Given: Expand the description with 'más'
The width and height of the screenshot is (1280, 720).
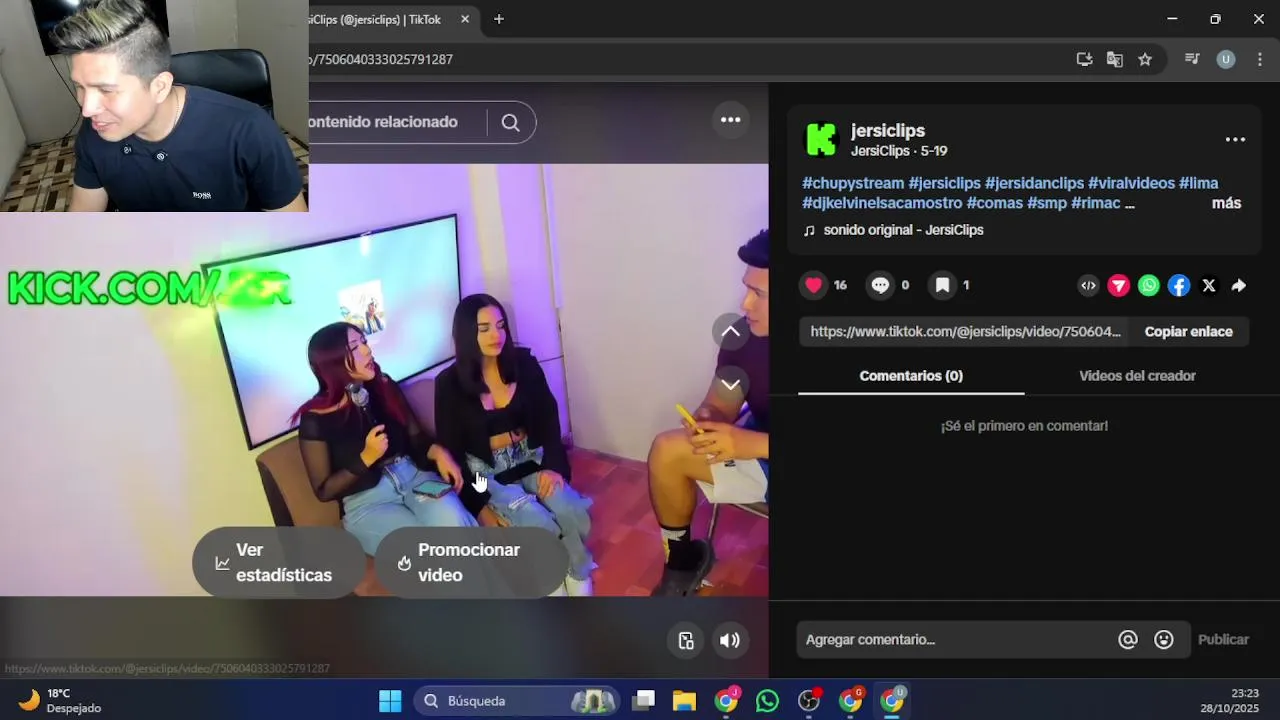Looking at the screenshot, I should pos(1226,203).
